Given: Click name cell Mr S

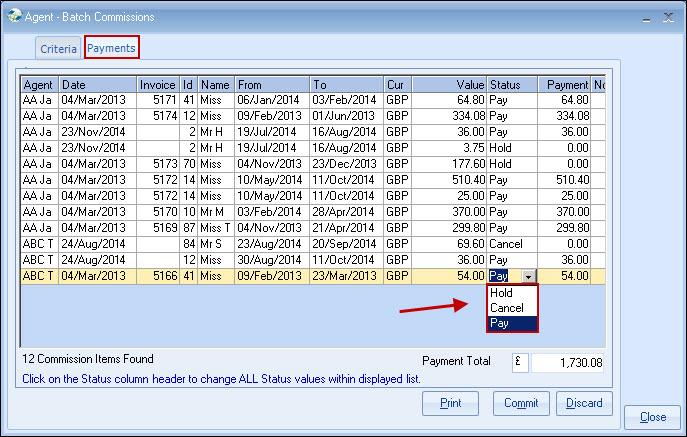Looking at the screenshot, I should (x=216, y=244).
